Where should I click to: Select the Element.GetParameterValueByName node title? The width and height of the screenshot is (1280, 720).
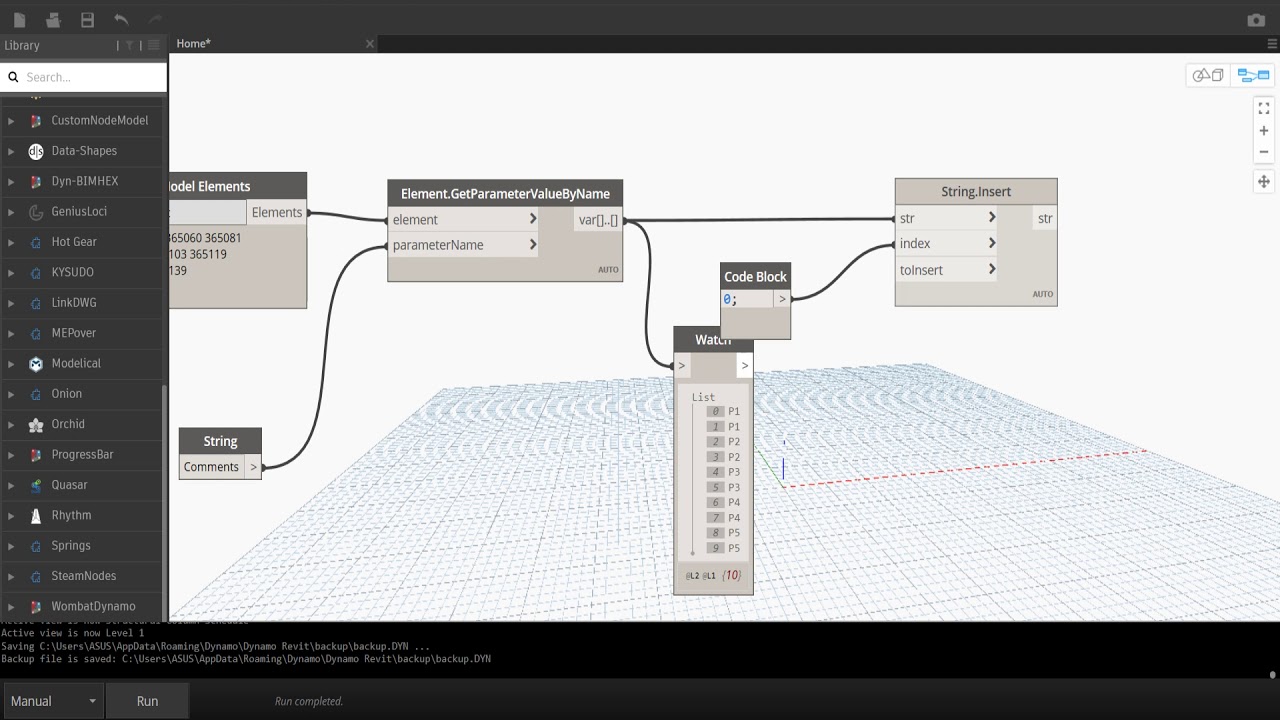point(505,193)
